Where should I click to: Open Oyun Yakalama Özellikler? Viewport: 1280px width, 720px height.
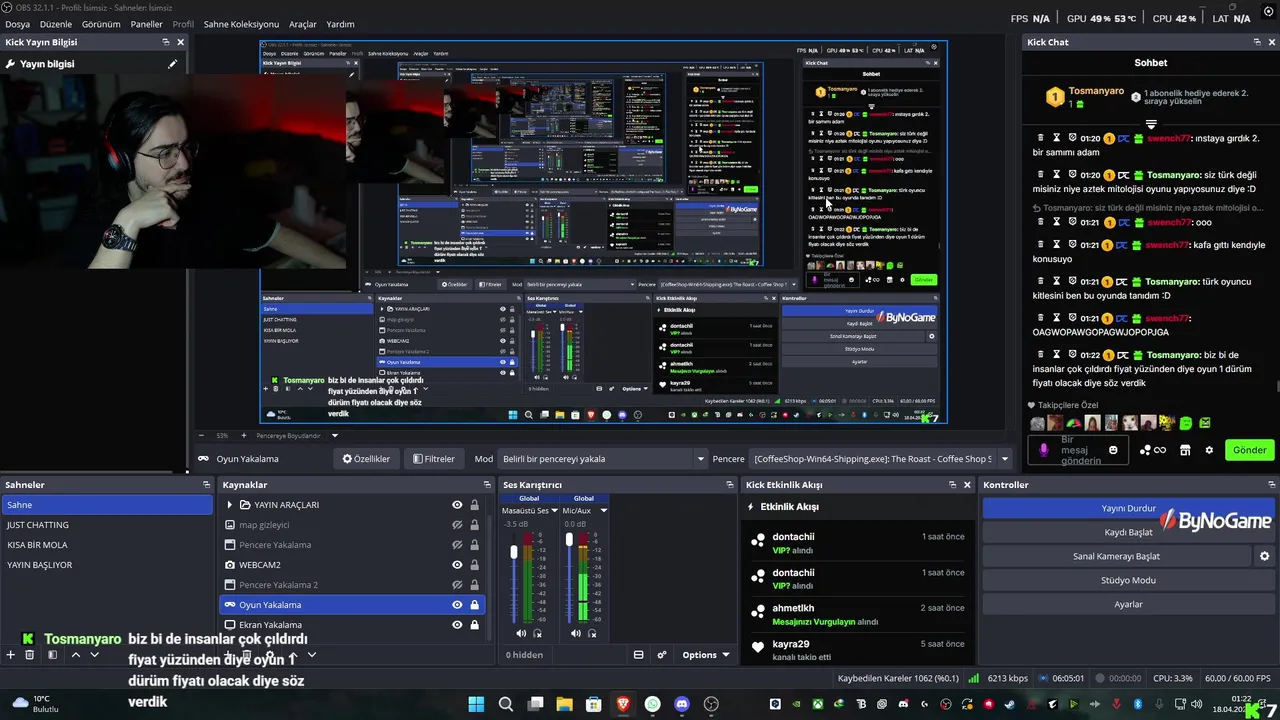pos(366,459)
